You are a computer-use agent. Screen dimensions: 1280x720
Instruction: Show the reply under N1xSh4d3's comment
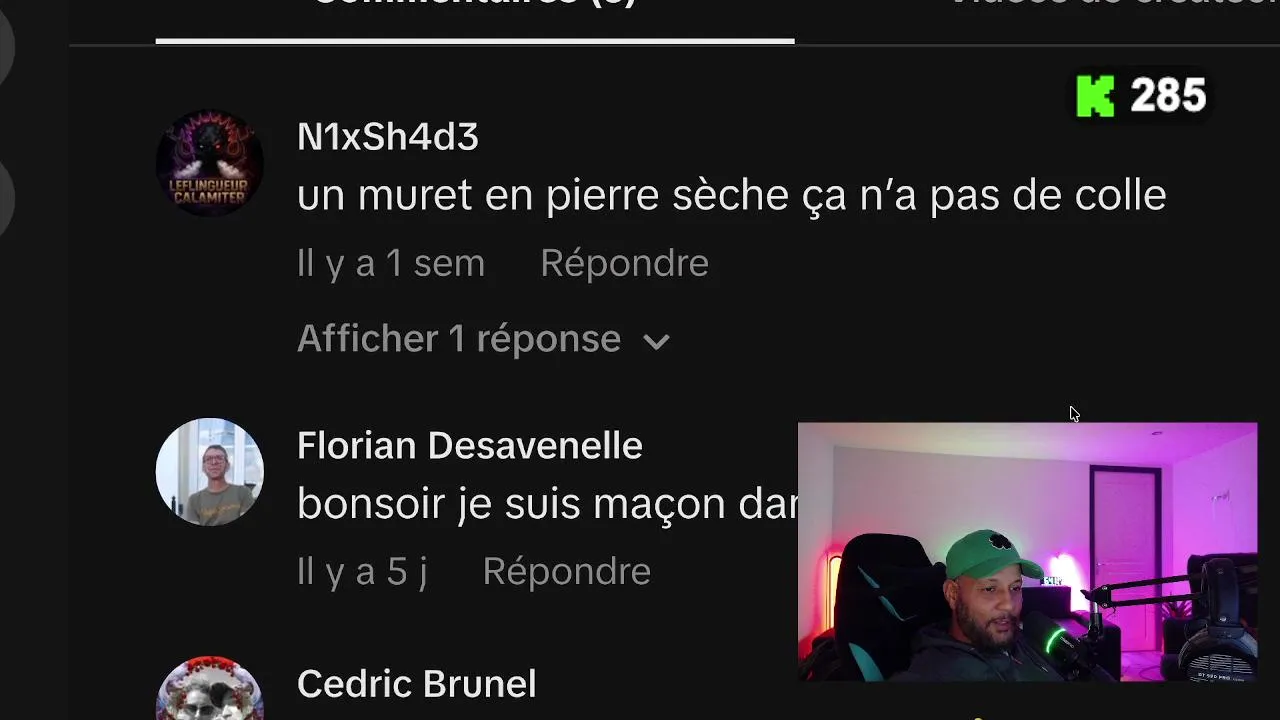(x=483, y=339)
